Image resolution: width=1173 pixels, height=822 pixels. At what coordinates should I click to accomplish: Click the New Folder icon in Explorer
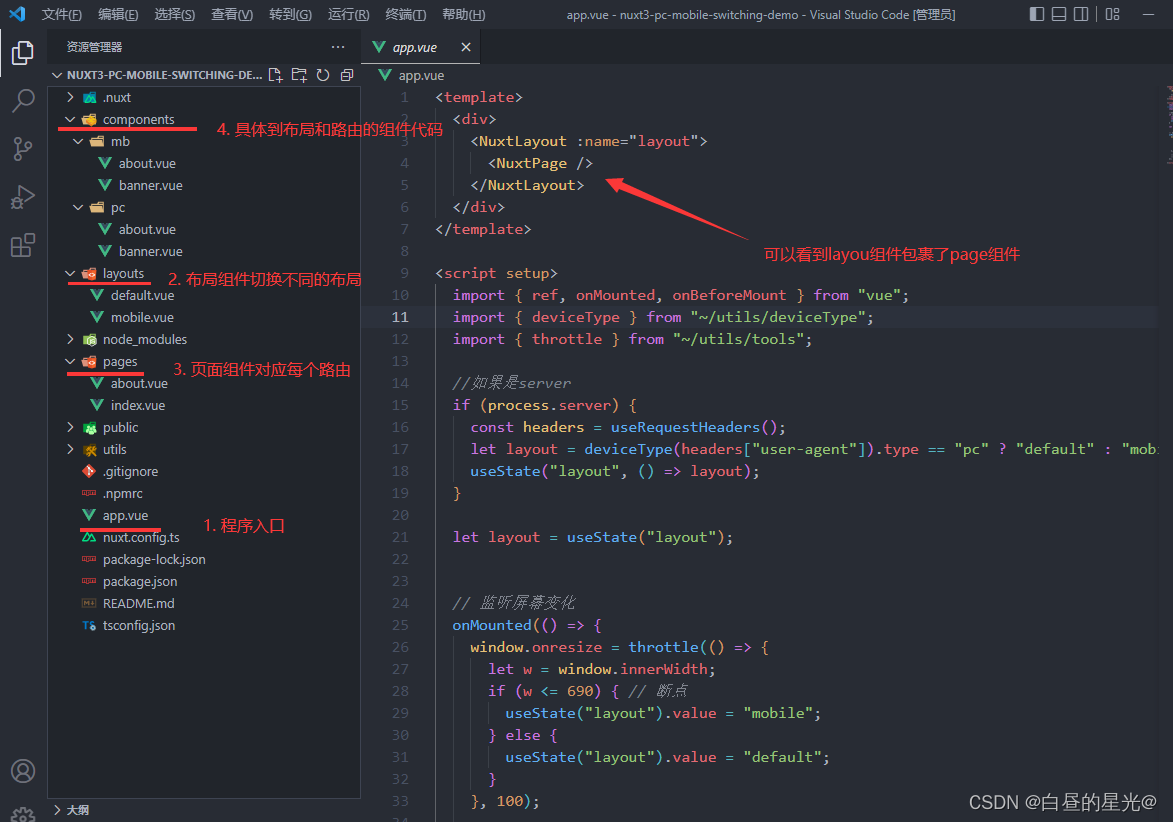[299, 75]
